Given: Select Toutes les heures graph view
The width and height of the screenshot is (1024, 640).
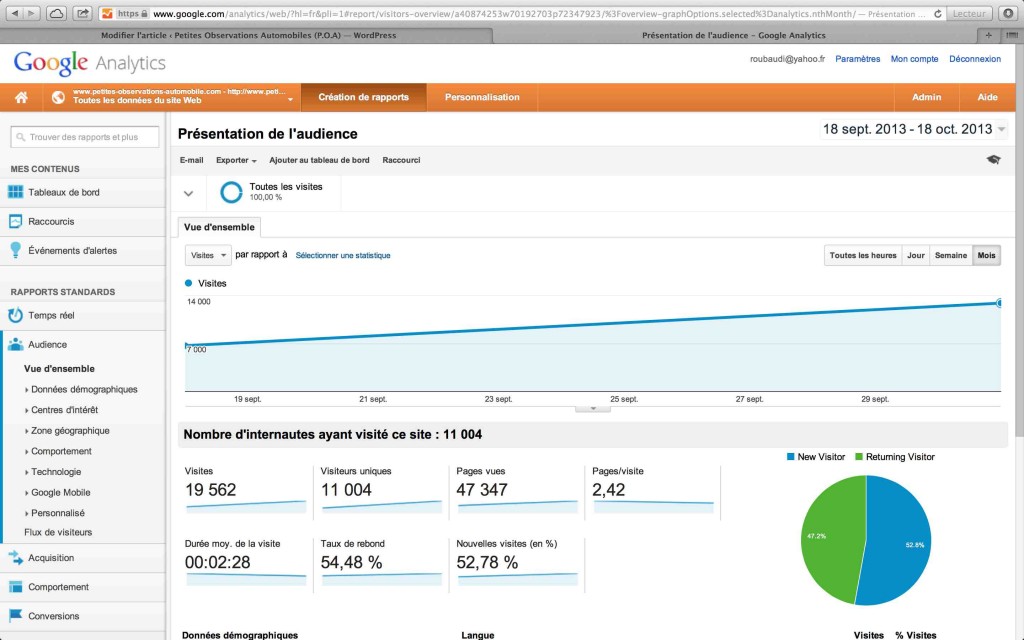Looking at the screenshot, I should tap(863, 255).
